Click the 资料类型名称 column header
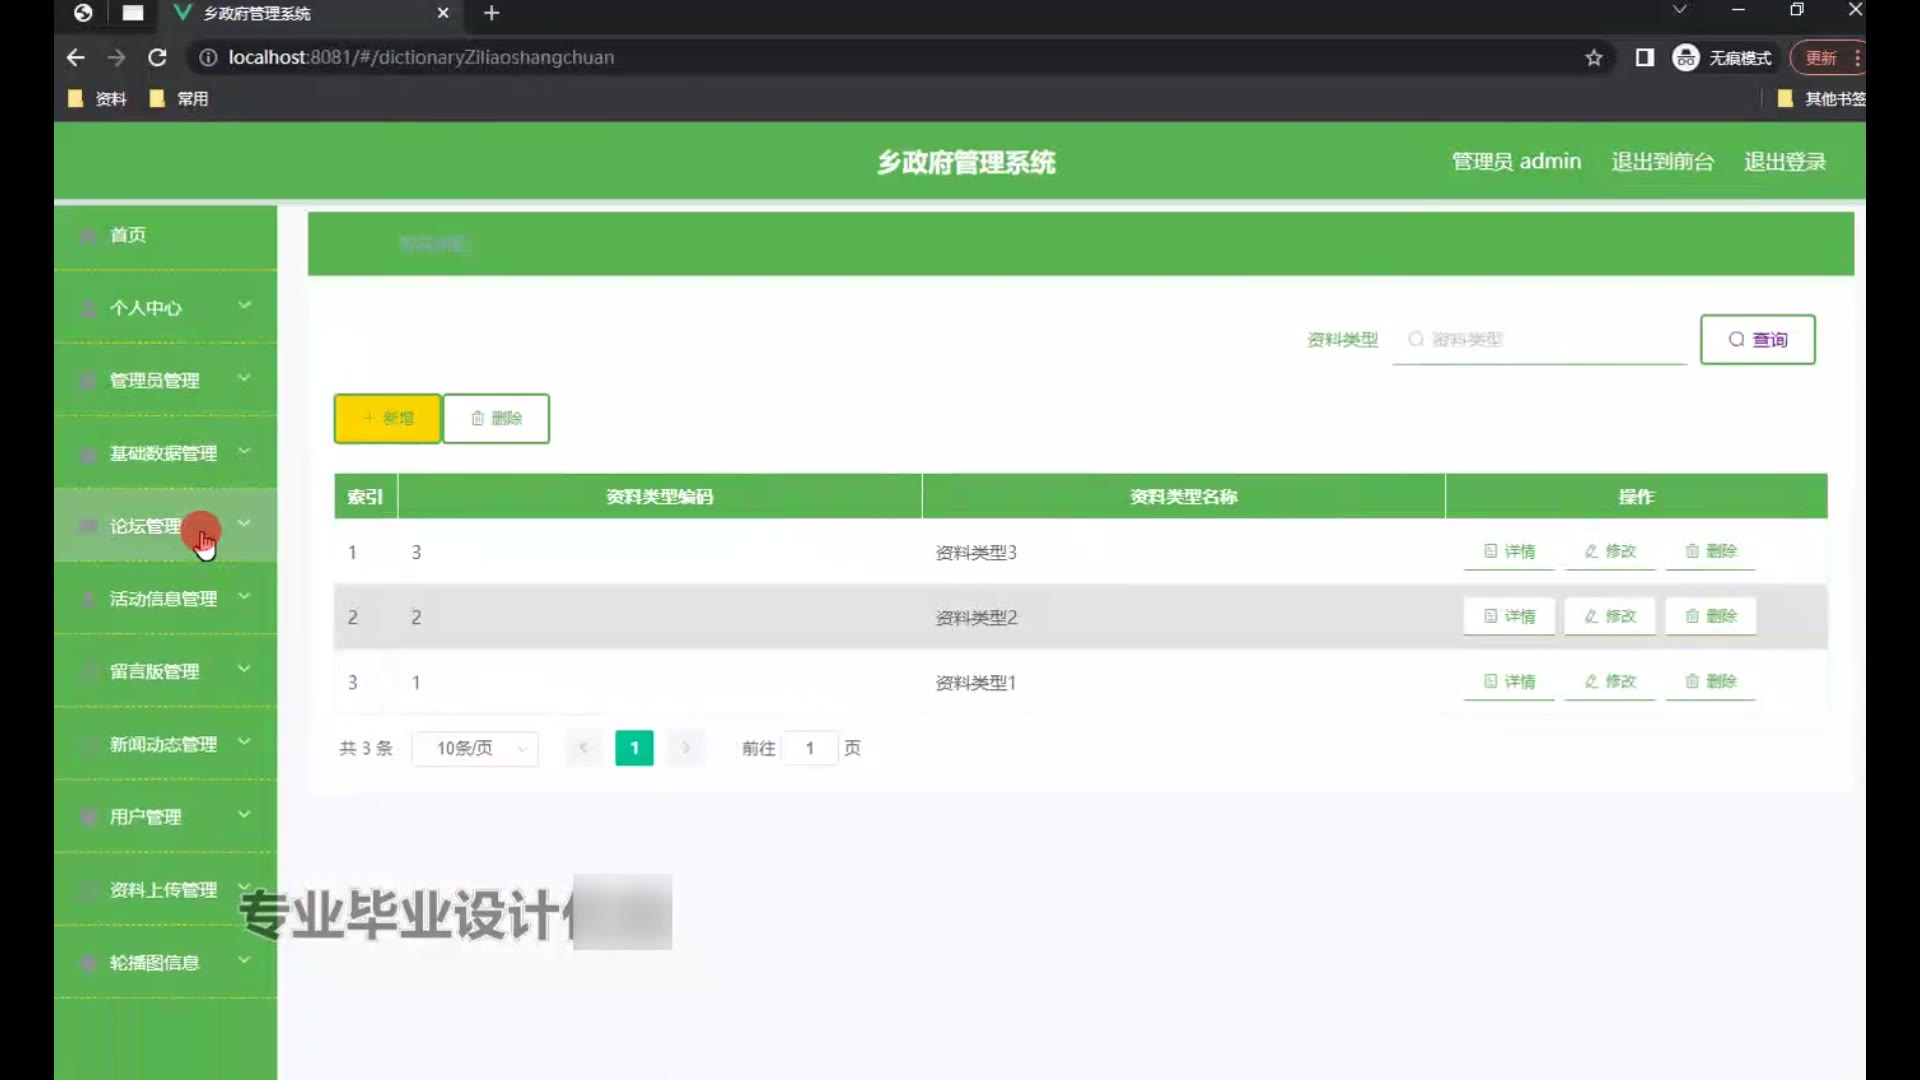 point(1184,496)
